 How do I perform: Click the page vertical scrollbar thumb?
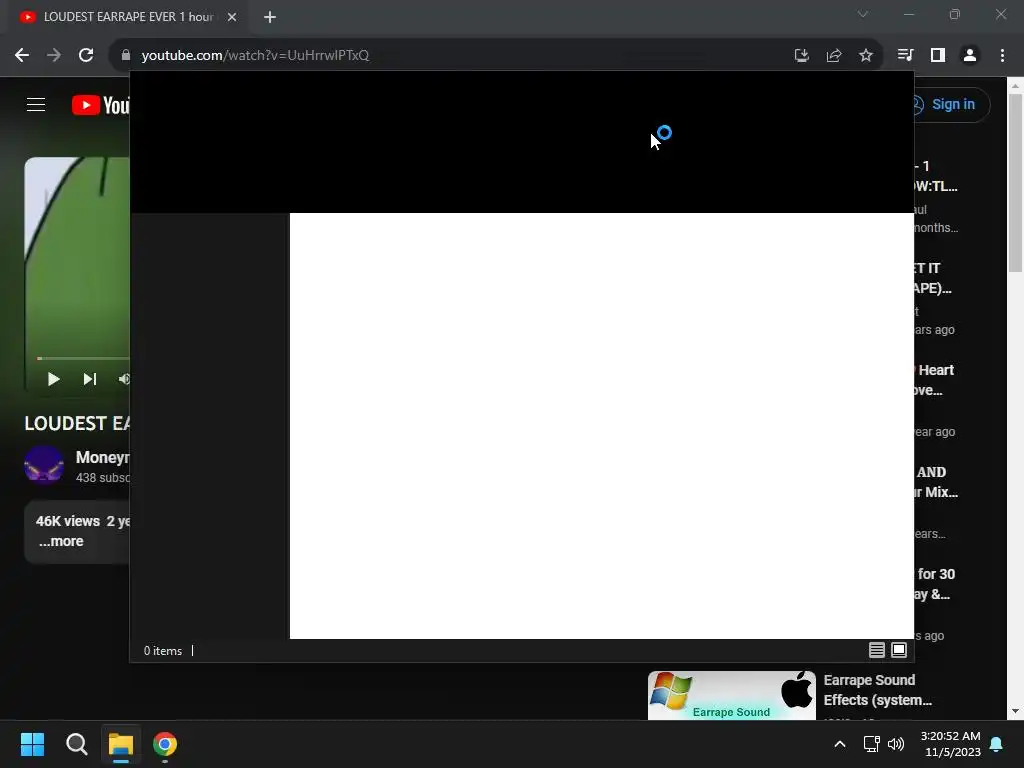(1015, 183)
